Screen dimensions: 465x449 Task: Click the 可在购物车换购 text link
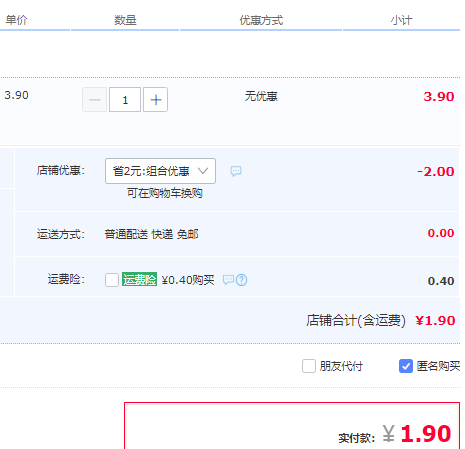point(165,193)
